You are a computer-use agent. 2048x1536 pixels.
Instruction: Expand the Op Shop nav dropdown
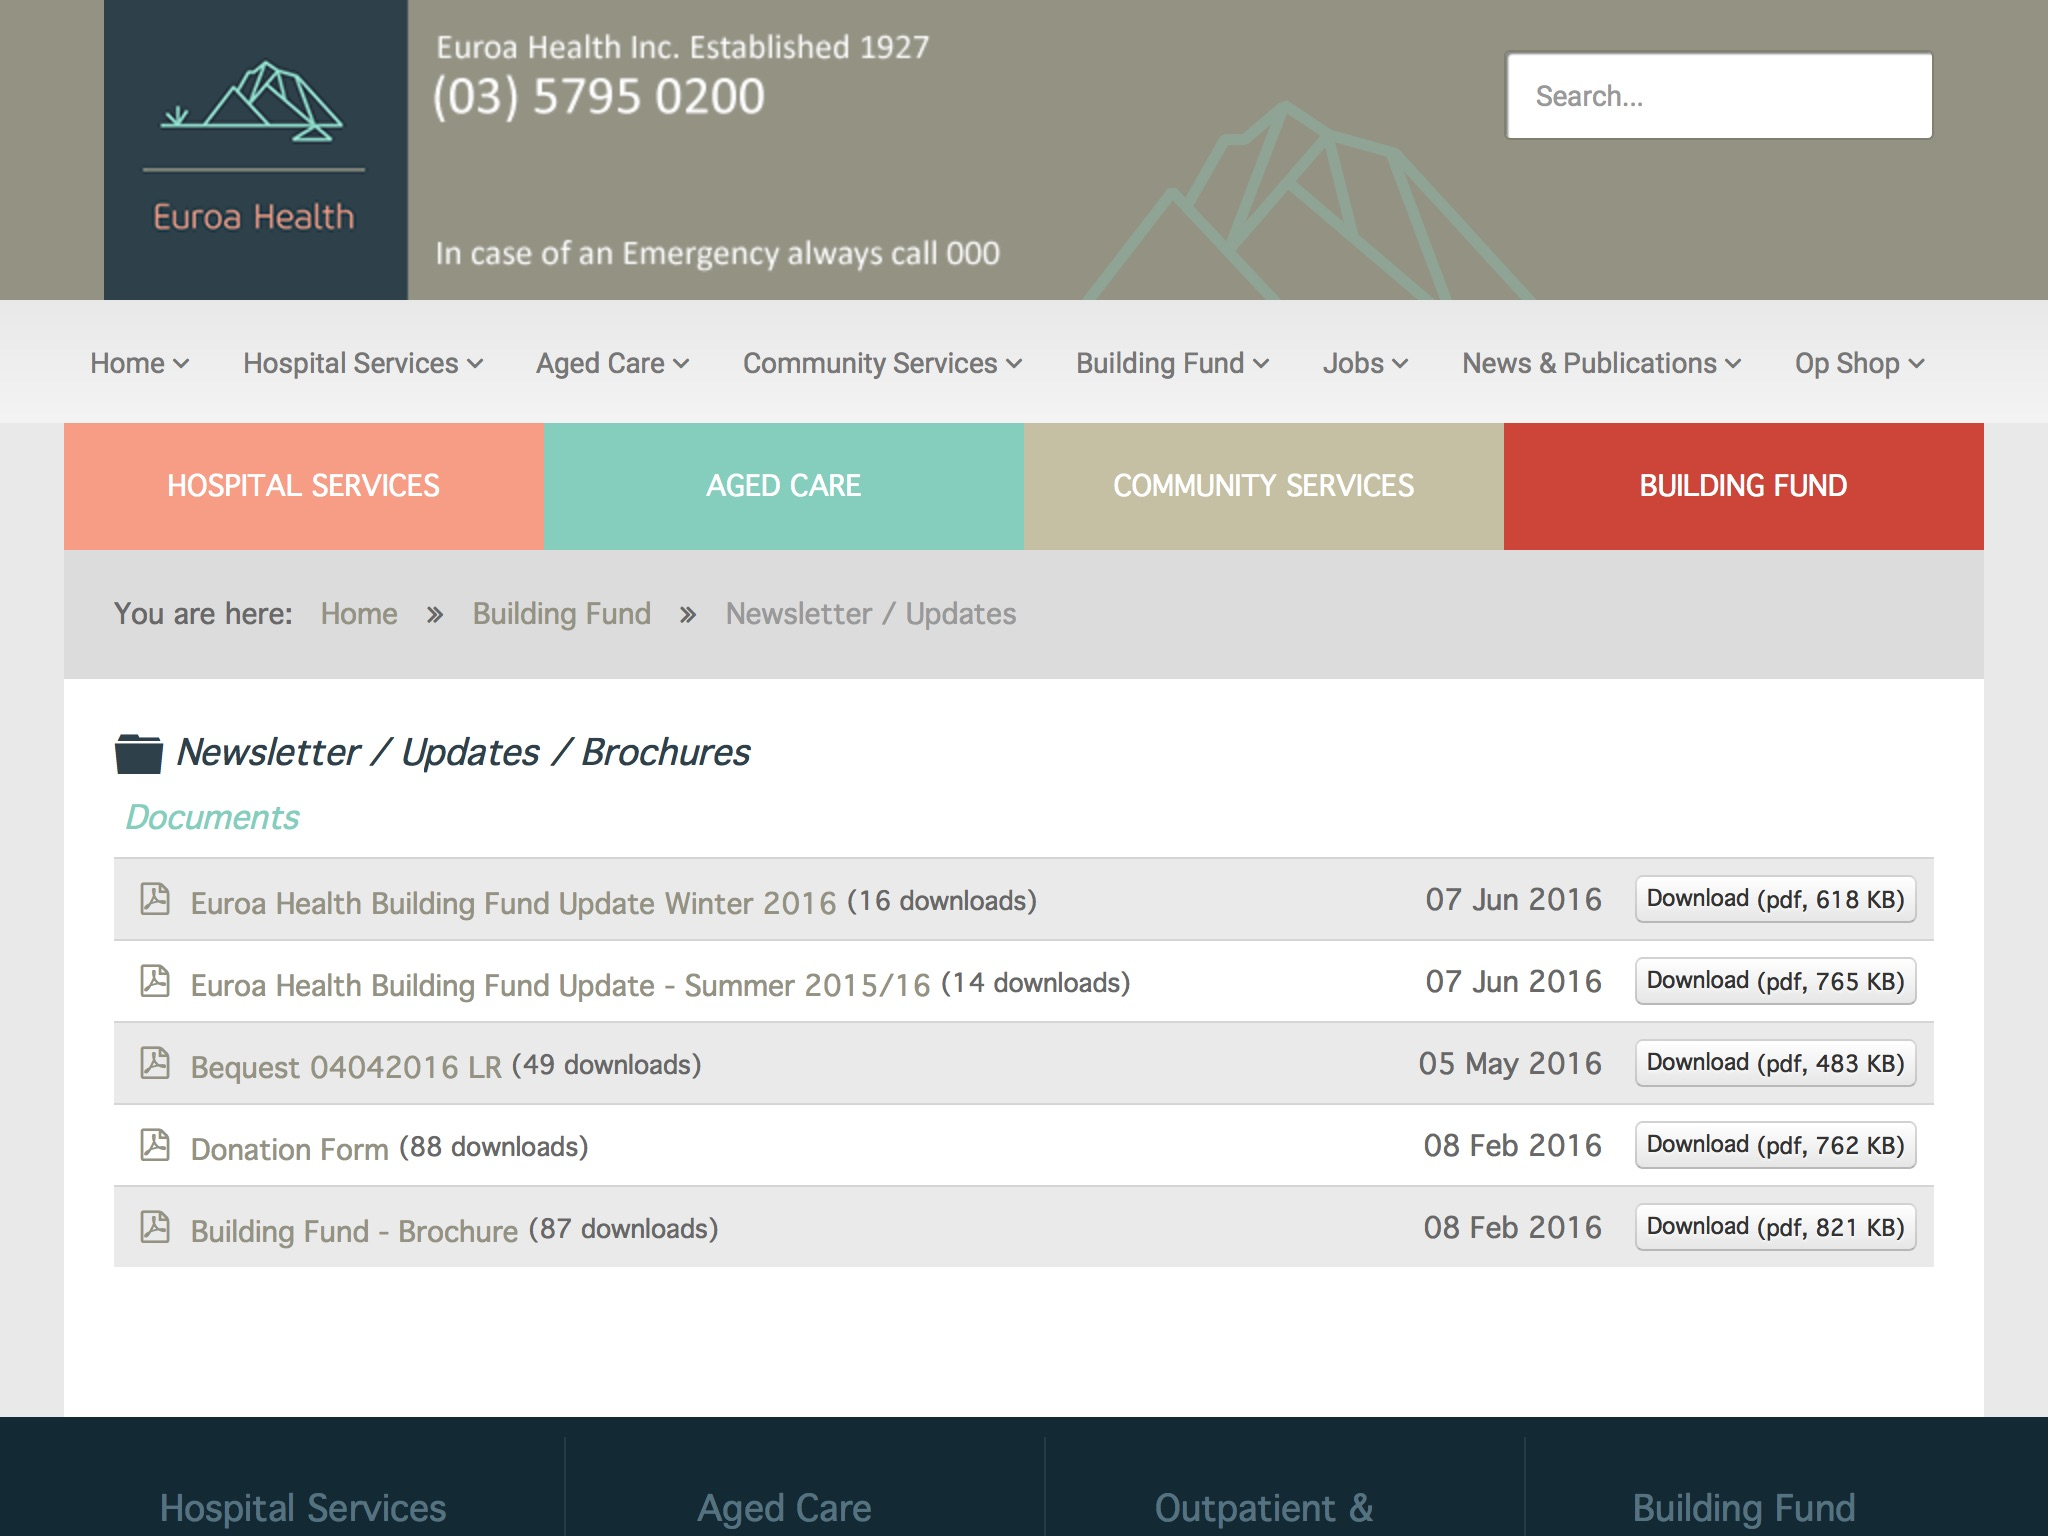1859,363
